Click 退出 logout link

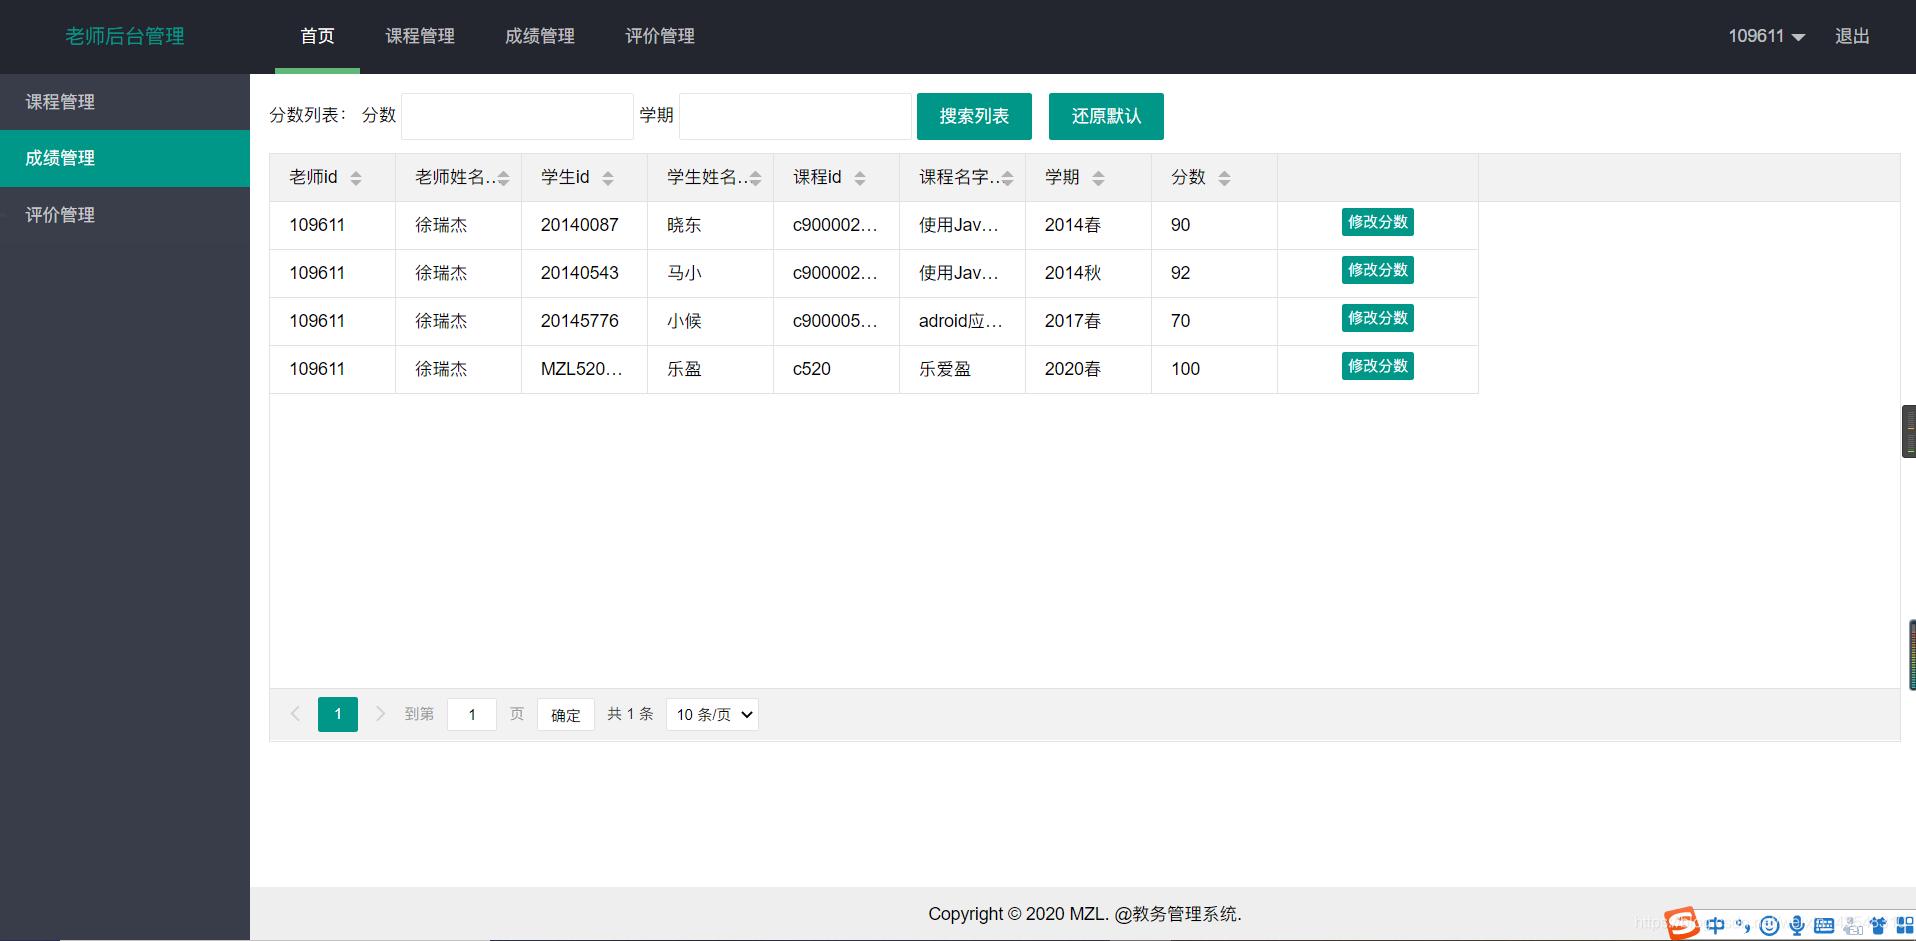pos(1852,36)
